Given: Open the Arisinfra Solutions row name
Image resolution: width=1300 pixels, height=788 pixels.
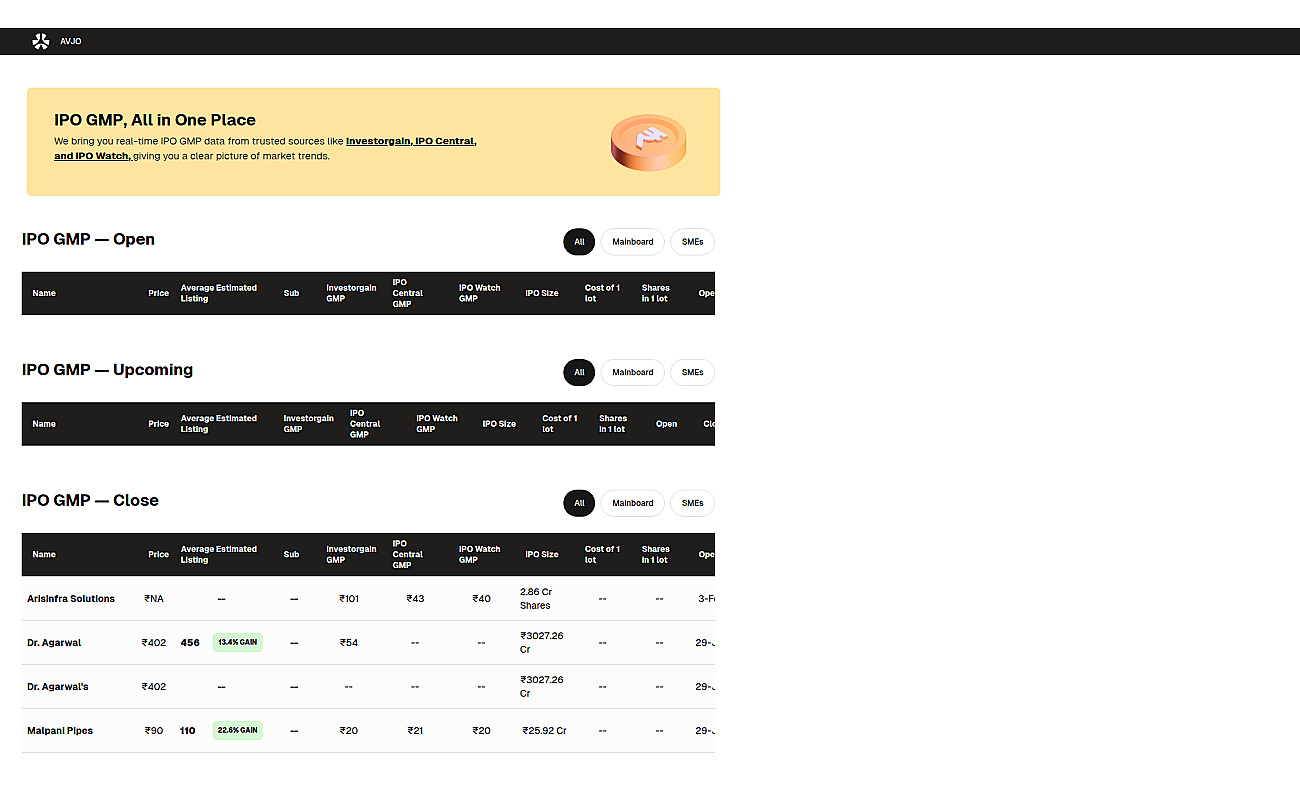Looking at the screenshot, I should coord(71,599).
